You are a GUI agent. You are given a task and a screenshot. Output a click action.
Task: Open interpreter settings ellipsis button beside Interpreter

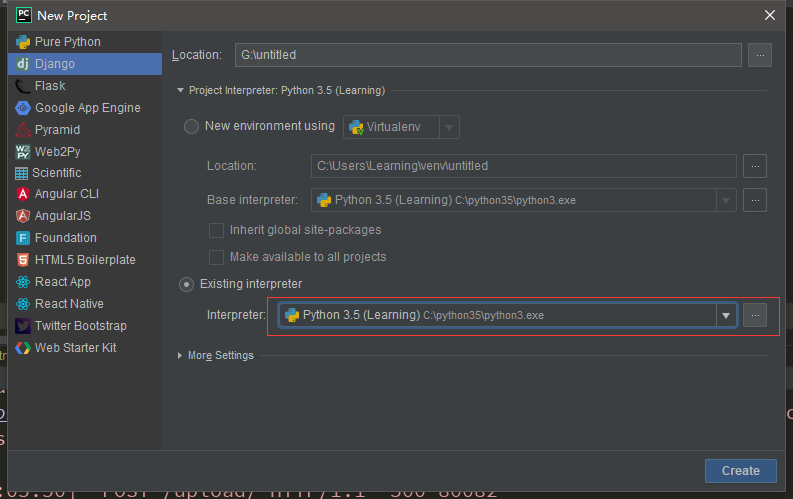[x=755, y=315]
